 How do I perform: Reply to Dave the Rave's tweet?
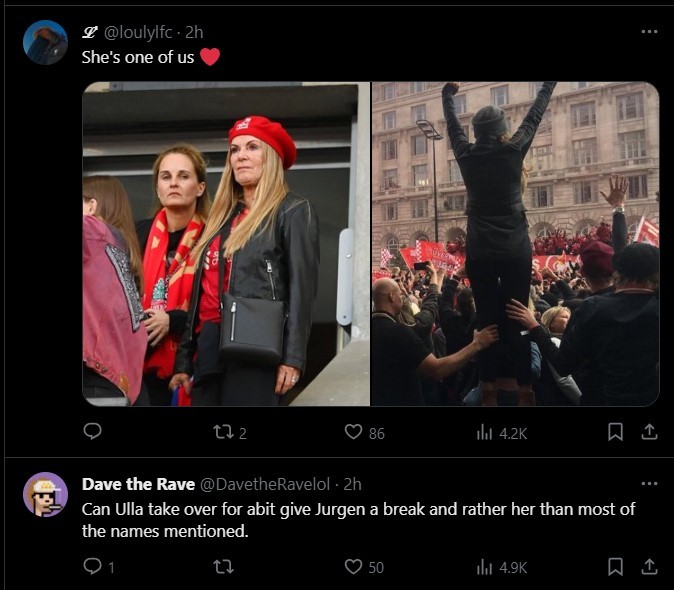coord(93,567)
